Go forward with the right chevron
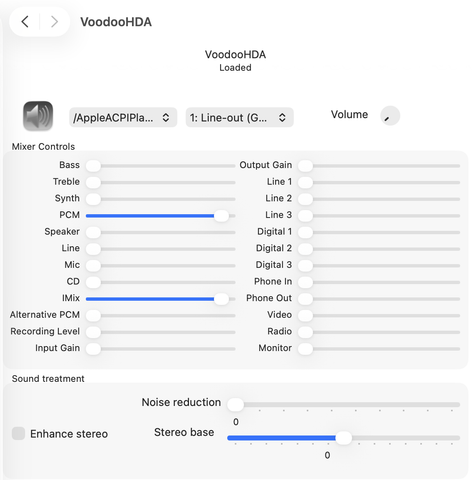This screenshot has width=472, height=480. coord(54,22)
